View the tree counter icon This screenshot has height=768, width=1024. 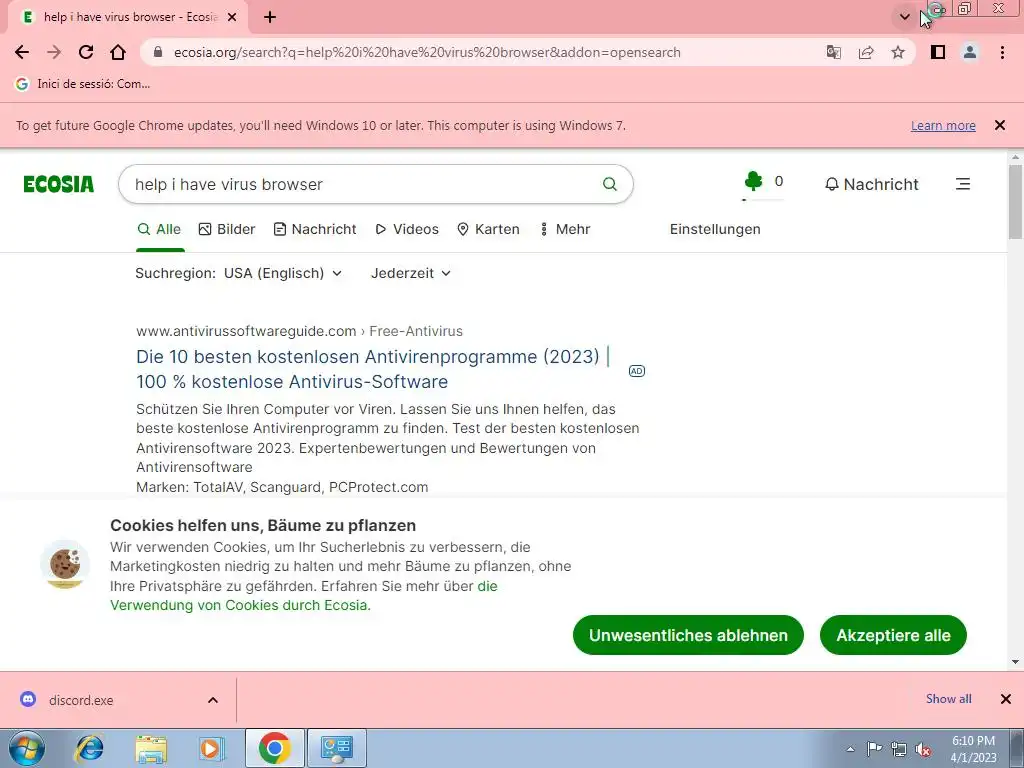(754, 181)
